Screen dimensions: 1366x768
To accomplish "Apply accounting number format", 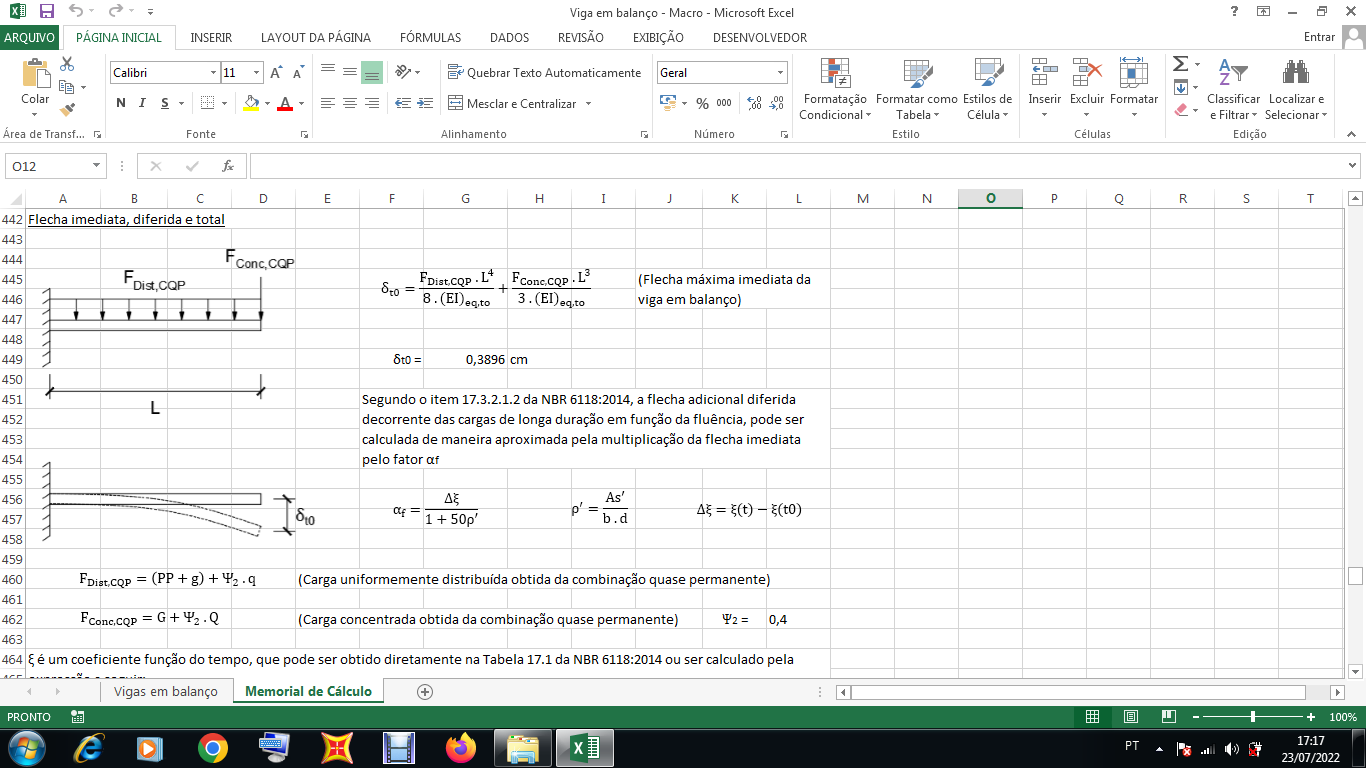I will [x=668, y=103].
